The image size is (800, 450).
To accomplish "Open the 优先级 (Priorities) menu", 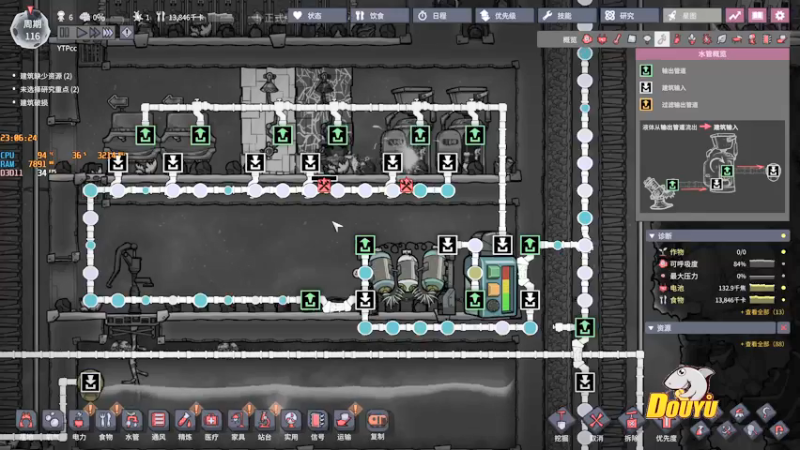I will coord(504,16).
